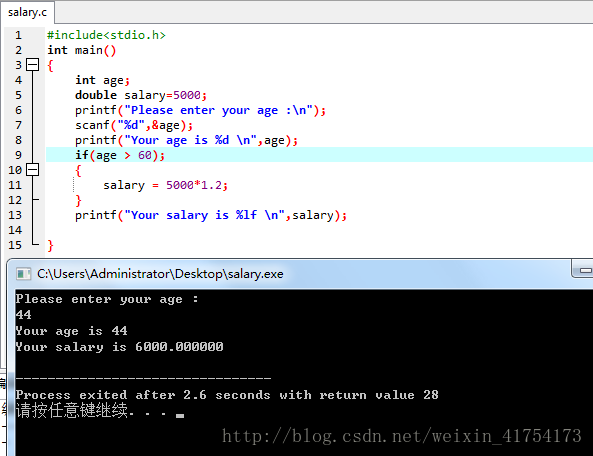
Task: Click line number 15 in the gutter
Action: (x=15, y=245)
